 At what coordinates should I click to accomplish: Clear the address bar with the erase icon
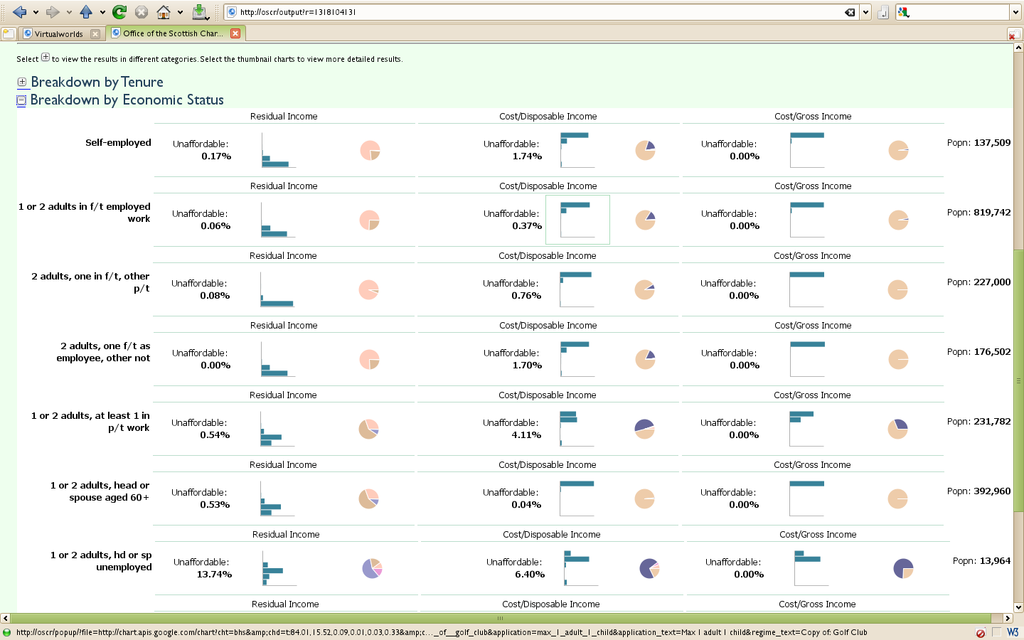point(849,12)
